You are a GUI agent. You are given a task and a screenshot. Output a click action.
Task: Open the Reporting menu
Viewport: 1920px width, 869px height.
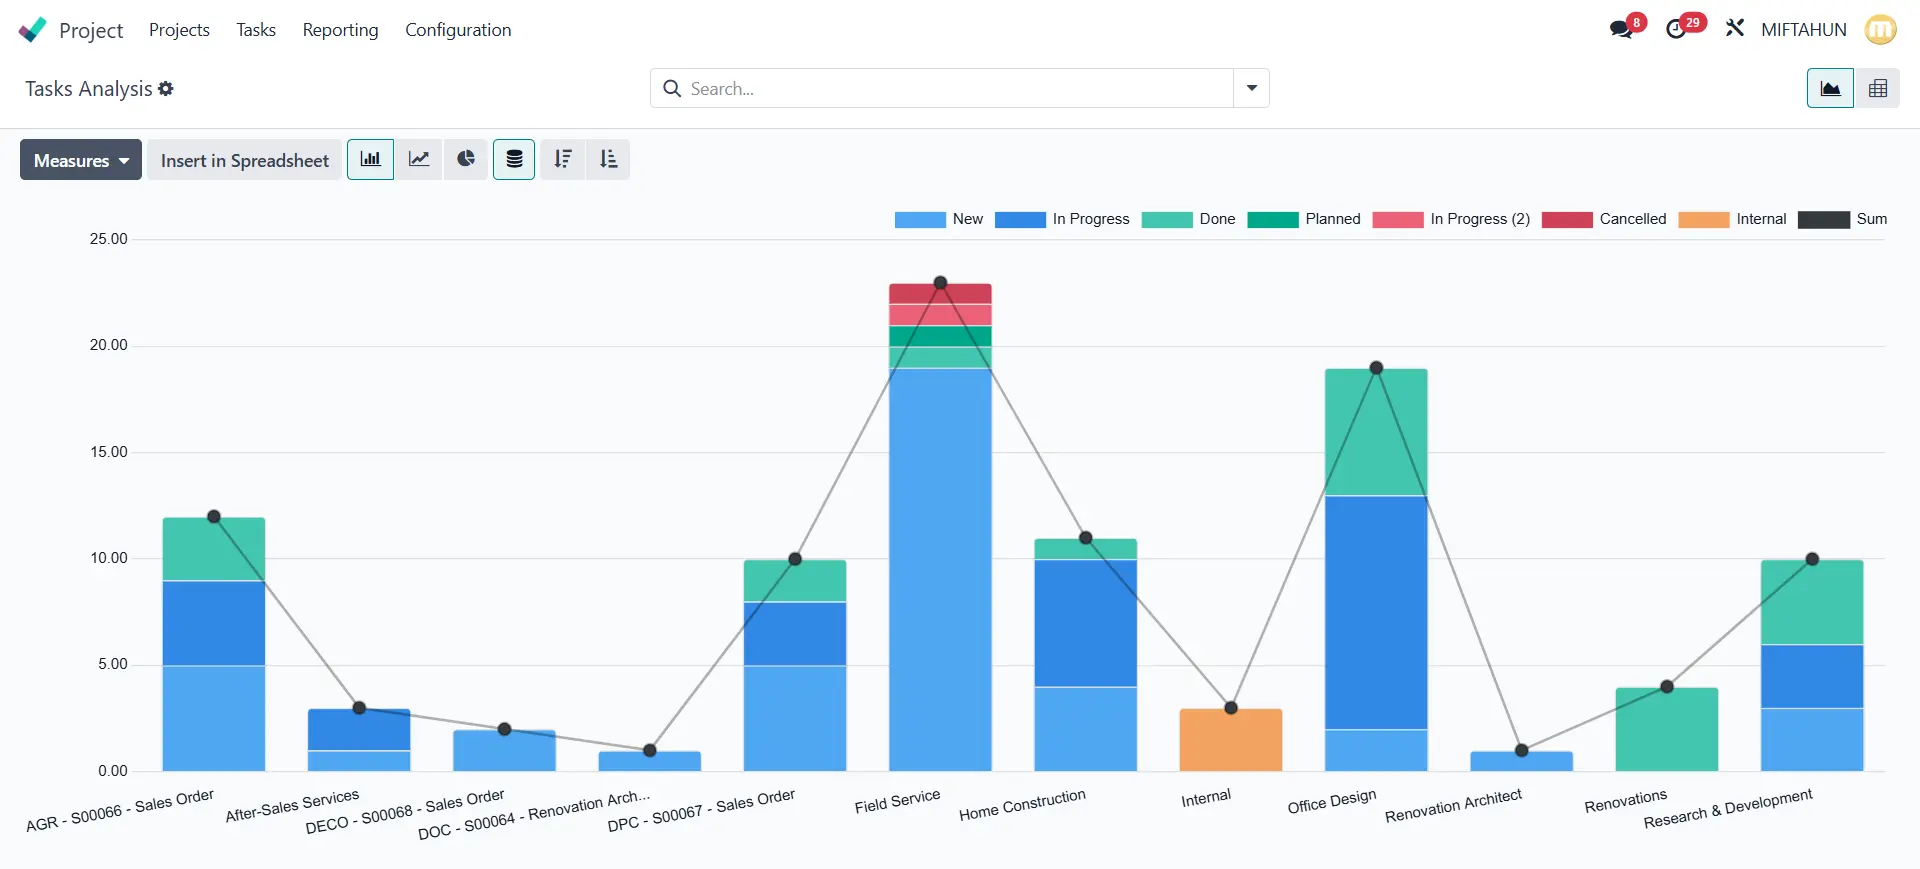(341, 30)
